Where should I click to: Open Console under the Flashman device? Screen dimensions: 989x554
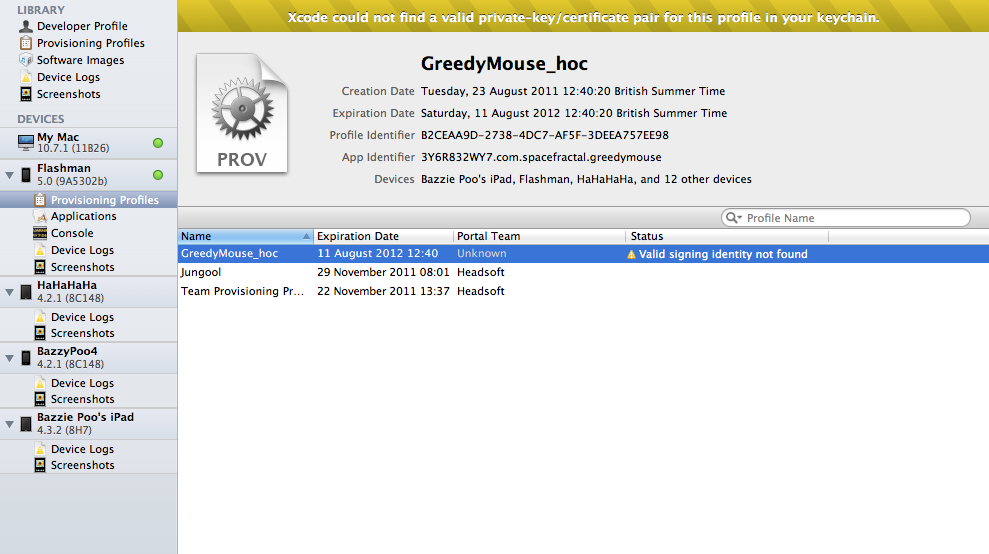pyautogui.click(x=72, y=233)
